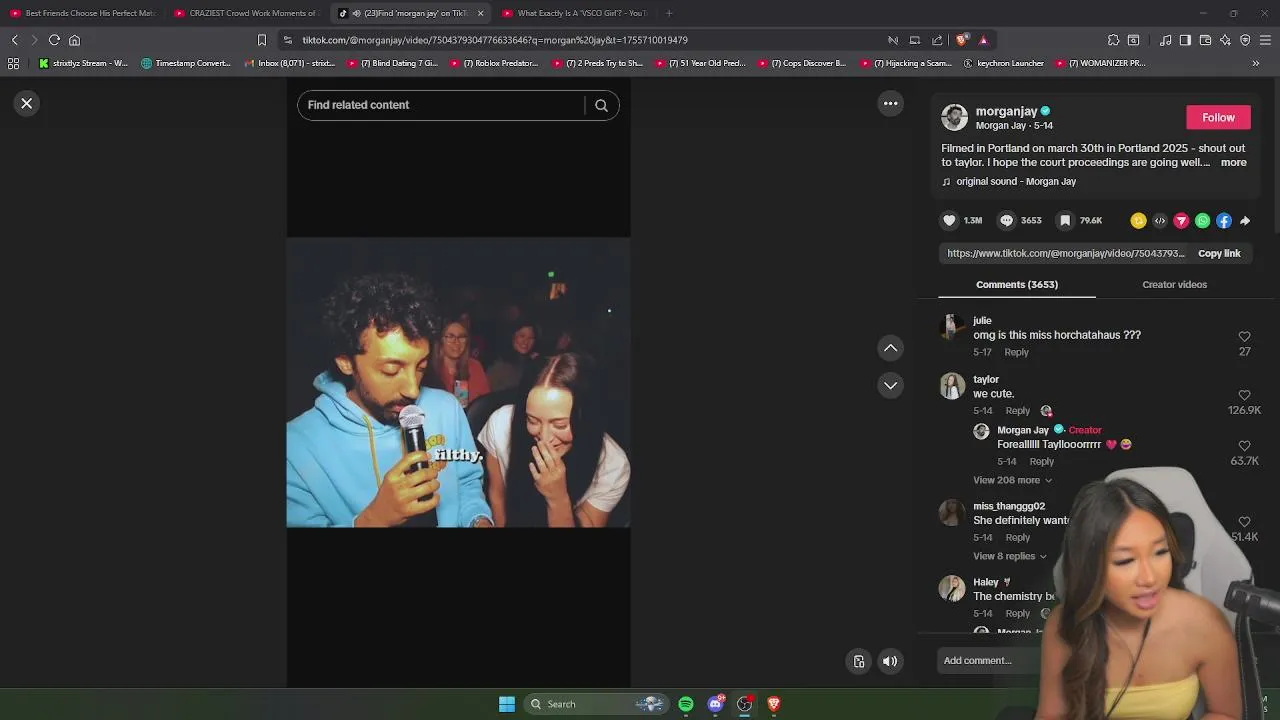The height and width of the screenshot is (720, 1280).
Task: Open 'CRAZIEST Crowd Work Moments' browser tab
Action: coord(246,13)
